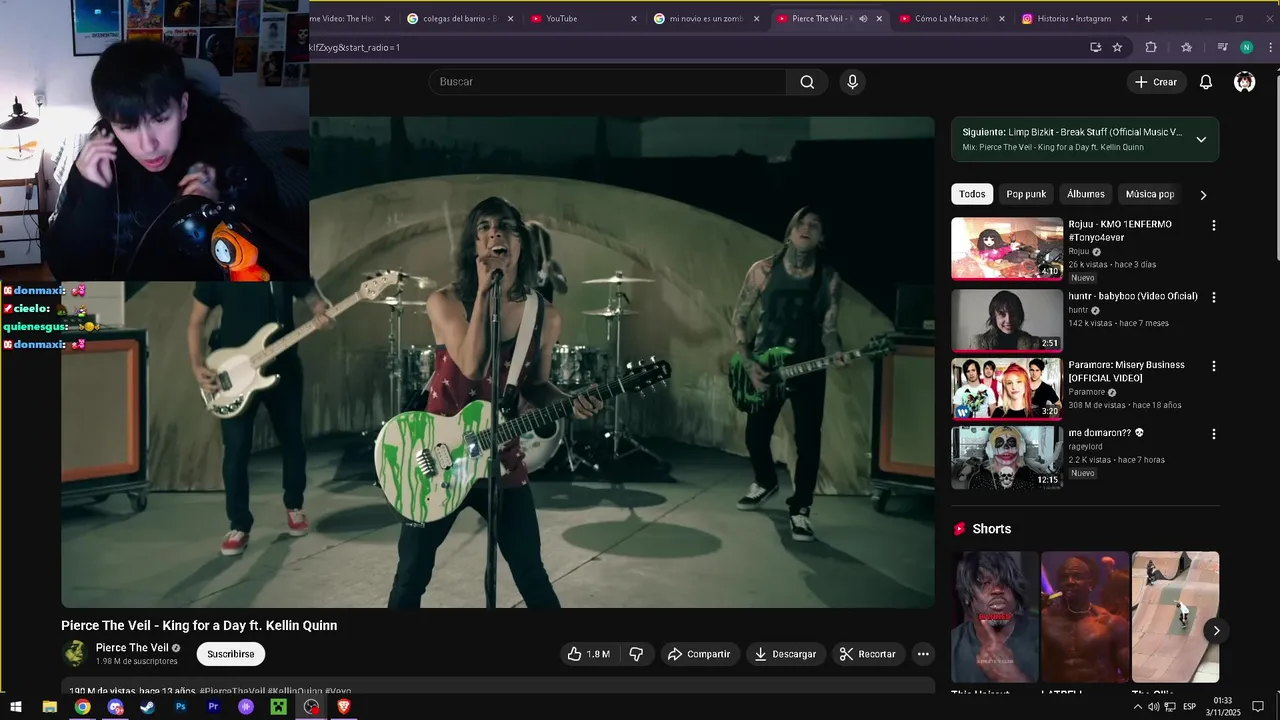Launch Photoshop from taskbar
The height and width of the screenshot is (720, 1280).
180,707
